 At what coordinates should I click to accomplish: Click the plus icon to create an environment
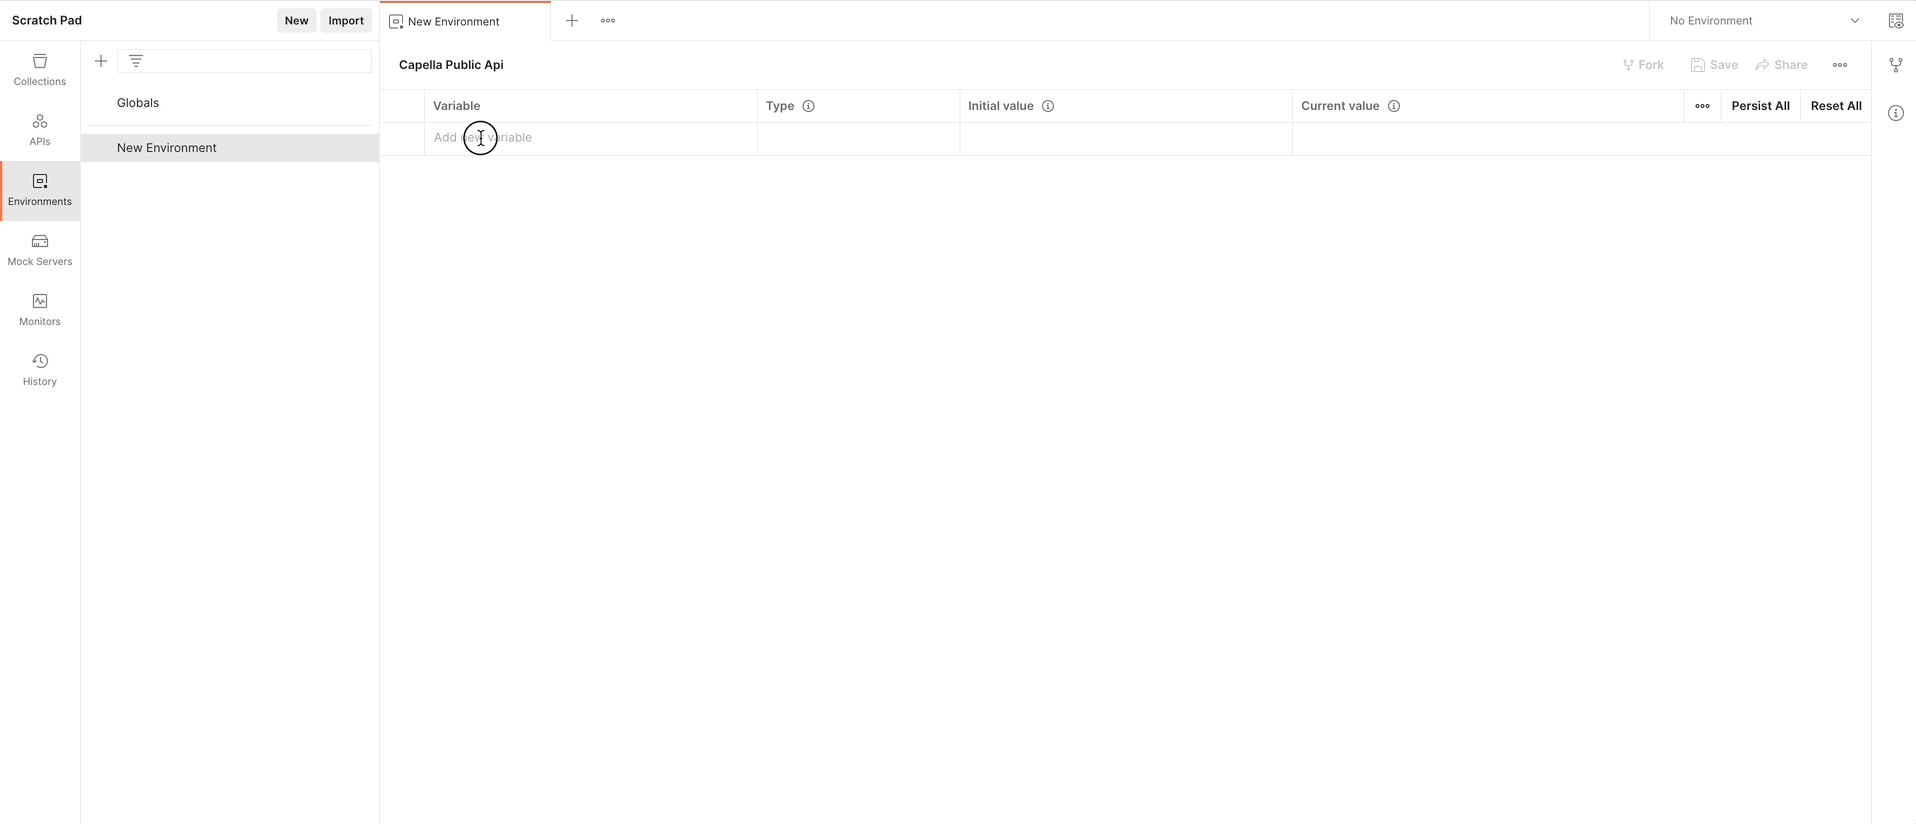click(x=101, y=61)
